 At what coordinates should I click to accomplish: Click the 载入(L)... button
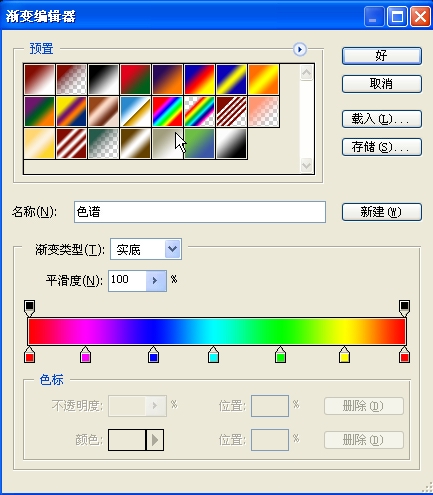(382, 119)
